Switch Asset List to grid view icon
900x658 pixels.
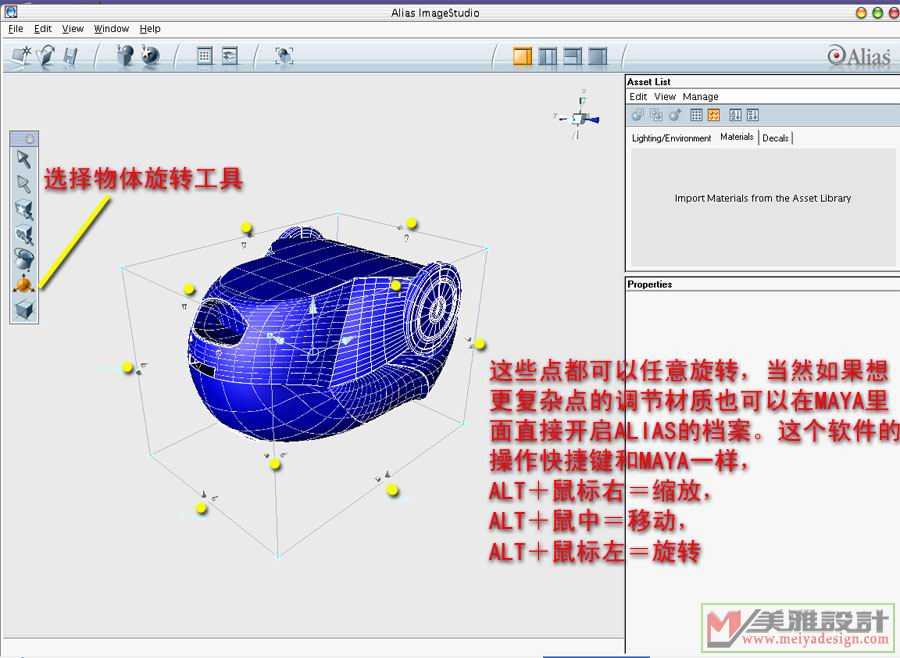tap(696, 115)
